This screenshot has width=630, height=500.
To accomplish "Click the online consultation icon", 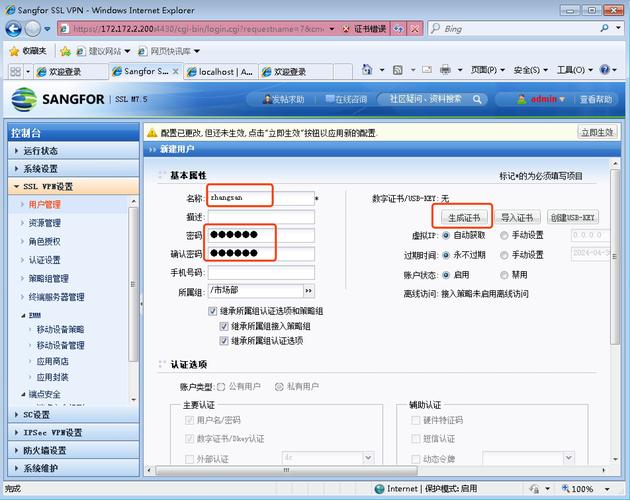I will (329, 98).
